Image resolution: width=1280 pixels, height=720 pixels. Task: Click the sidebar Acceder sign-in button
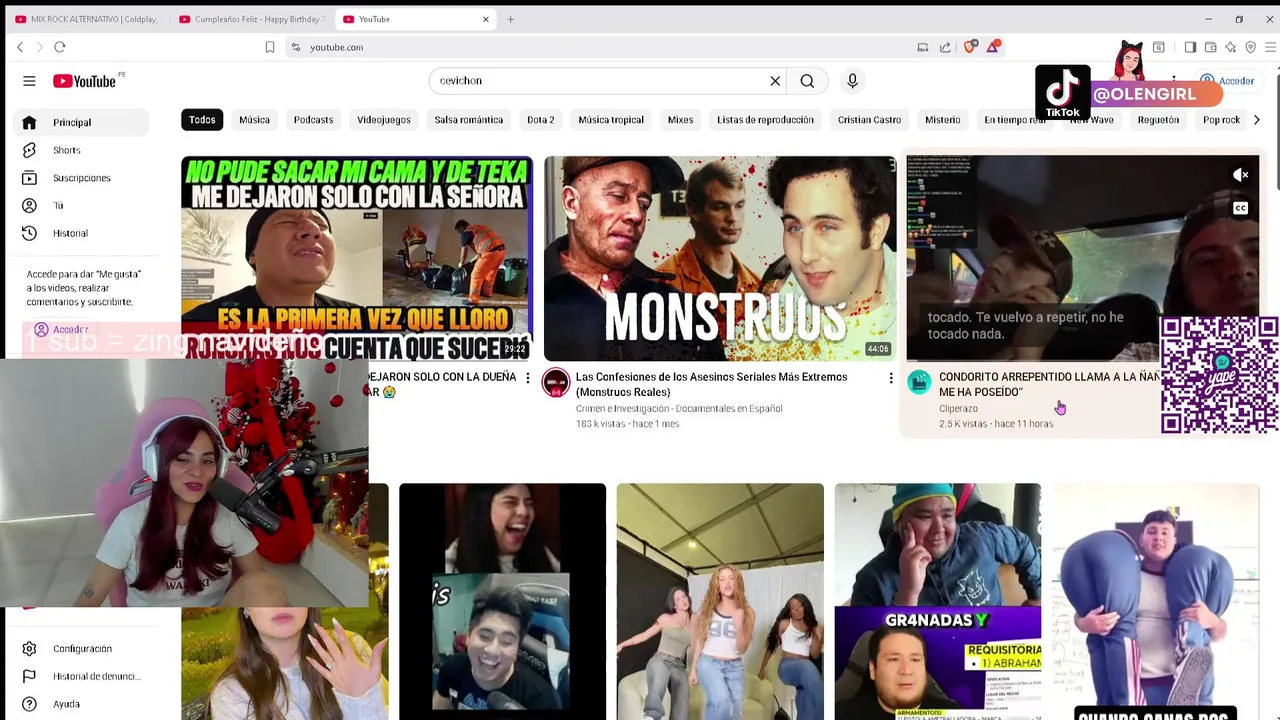pyautogui.click(x=62, y=329)
